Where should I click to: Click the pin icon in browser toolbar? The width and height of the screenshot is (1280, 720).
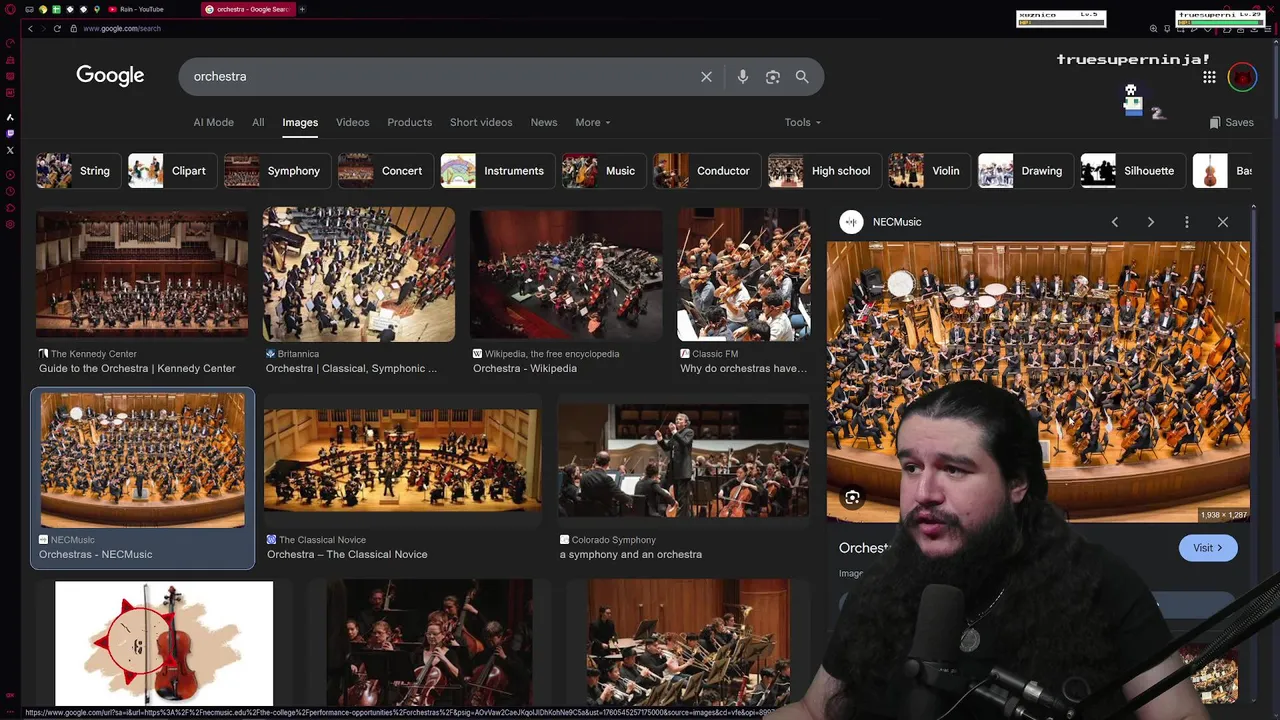pos(1168,28)
